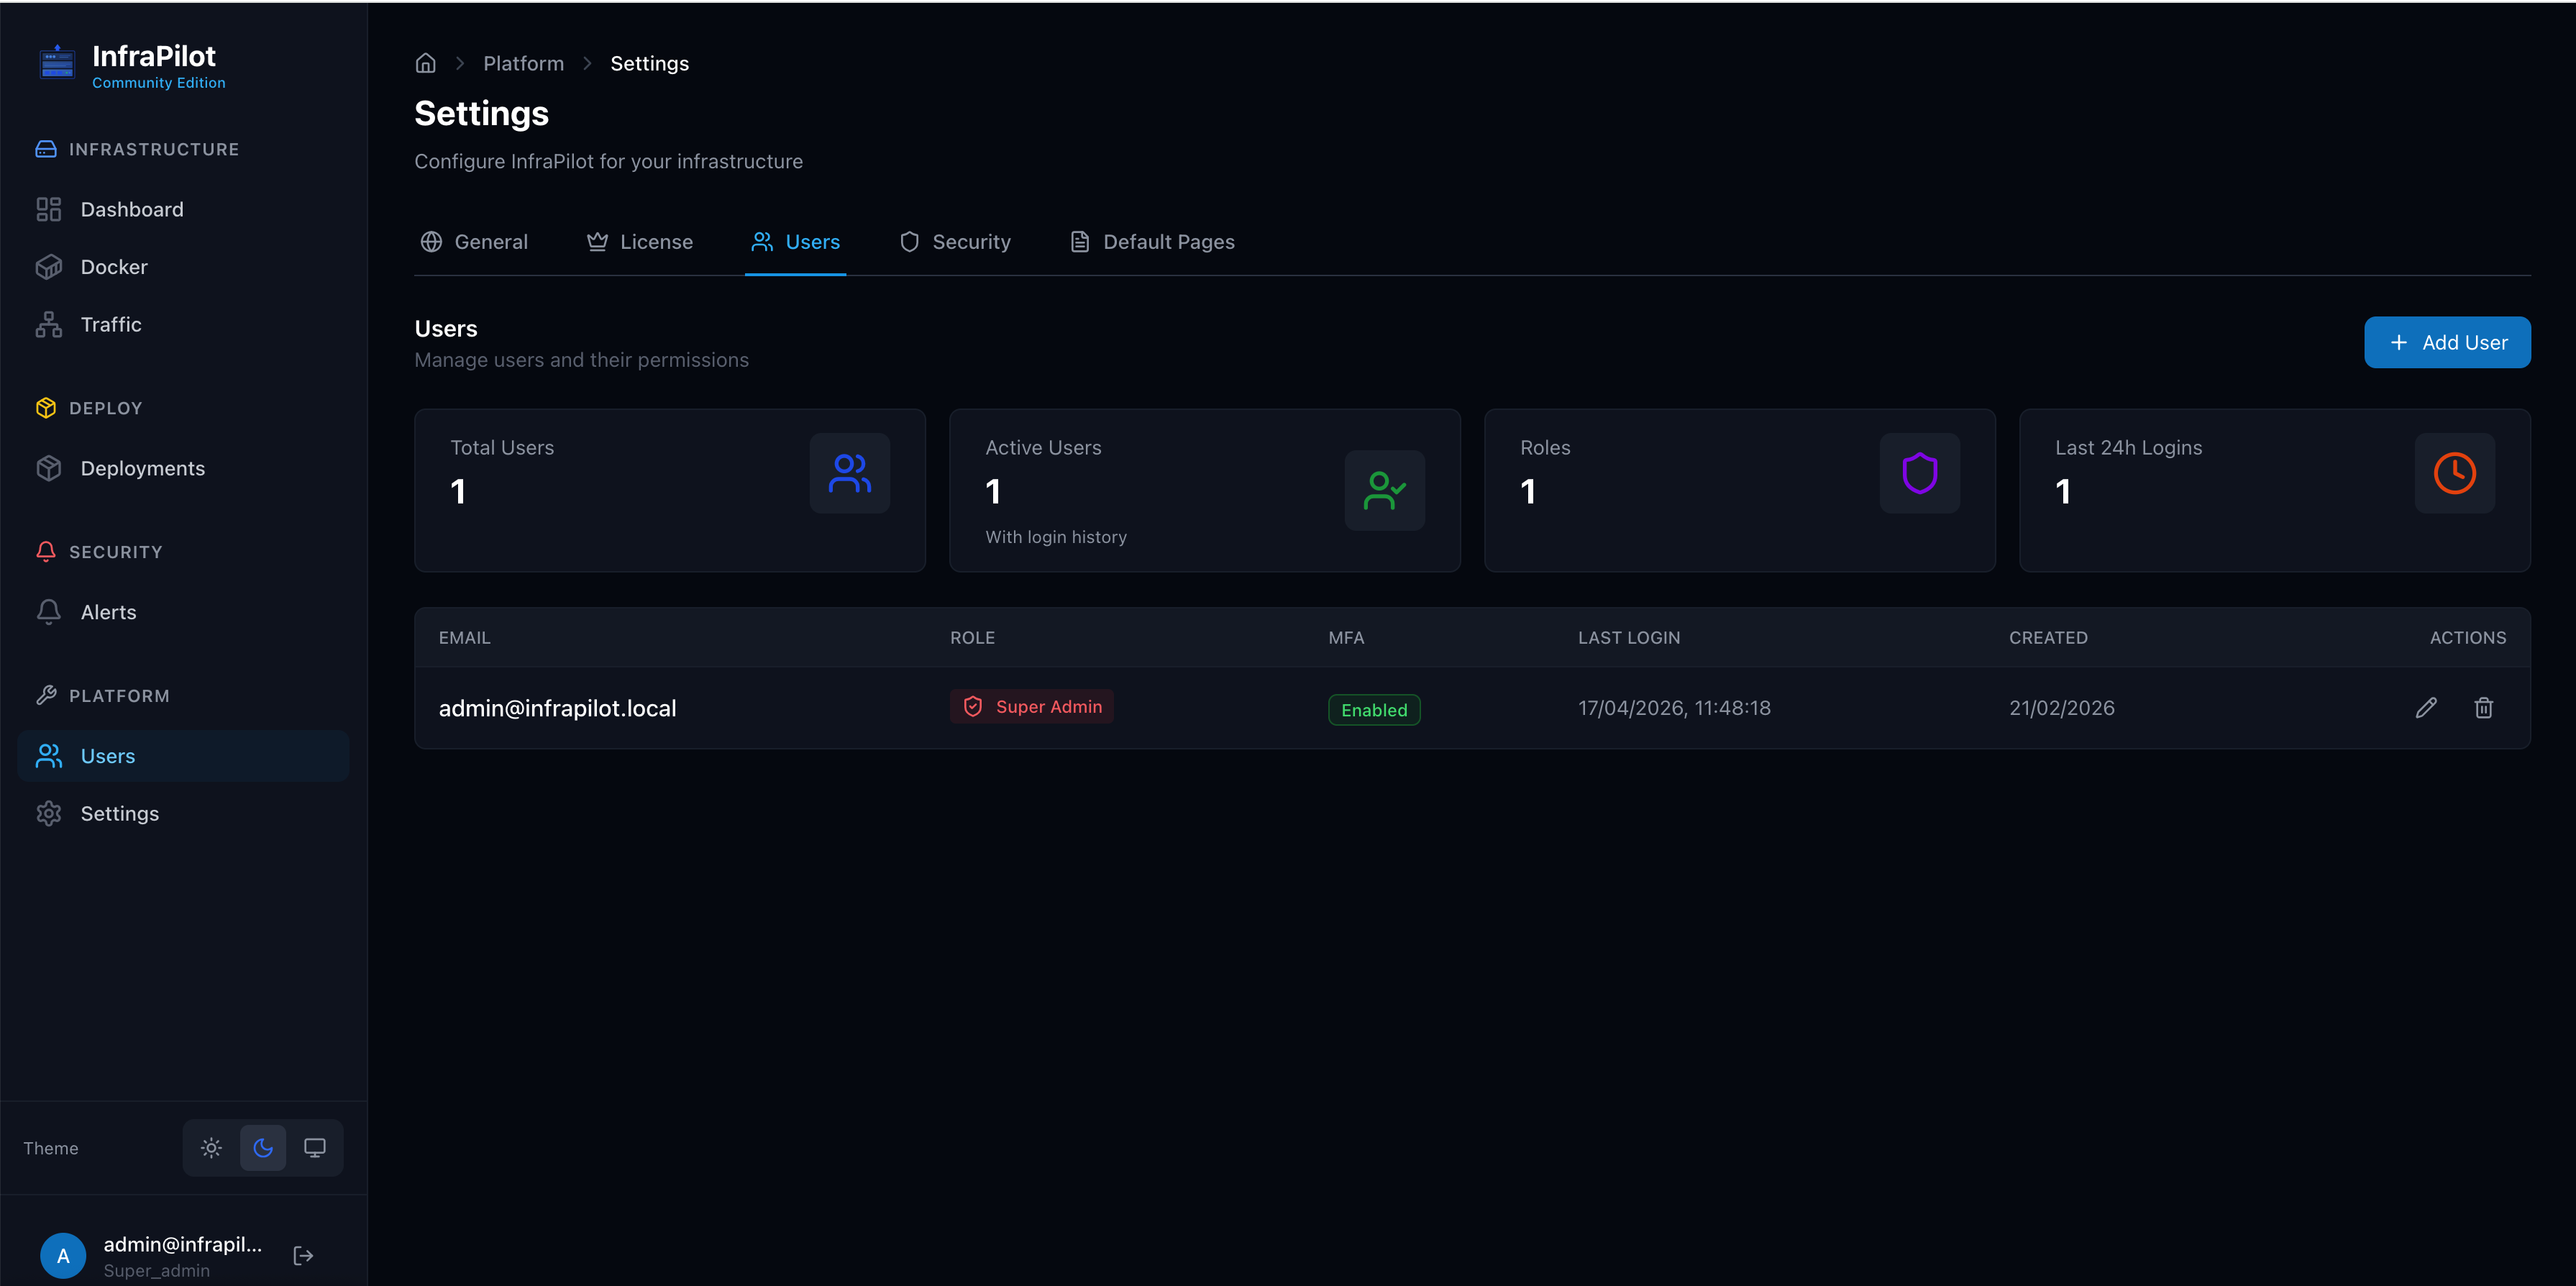Click the Default Pages document icon
Image resolution: width=2576 pixels, height=1286 pixels.
(x=1080, y=242)
